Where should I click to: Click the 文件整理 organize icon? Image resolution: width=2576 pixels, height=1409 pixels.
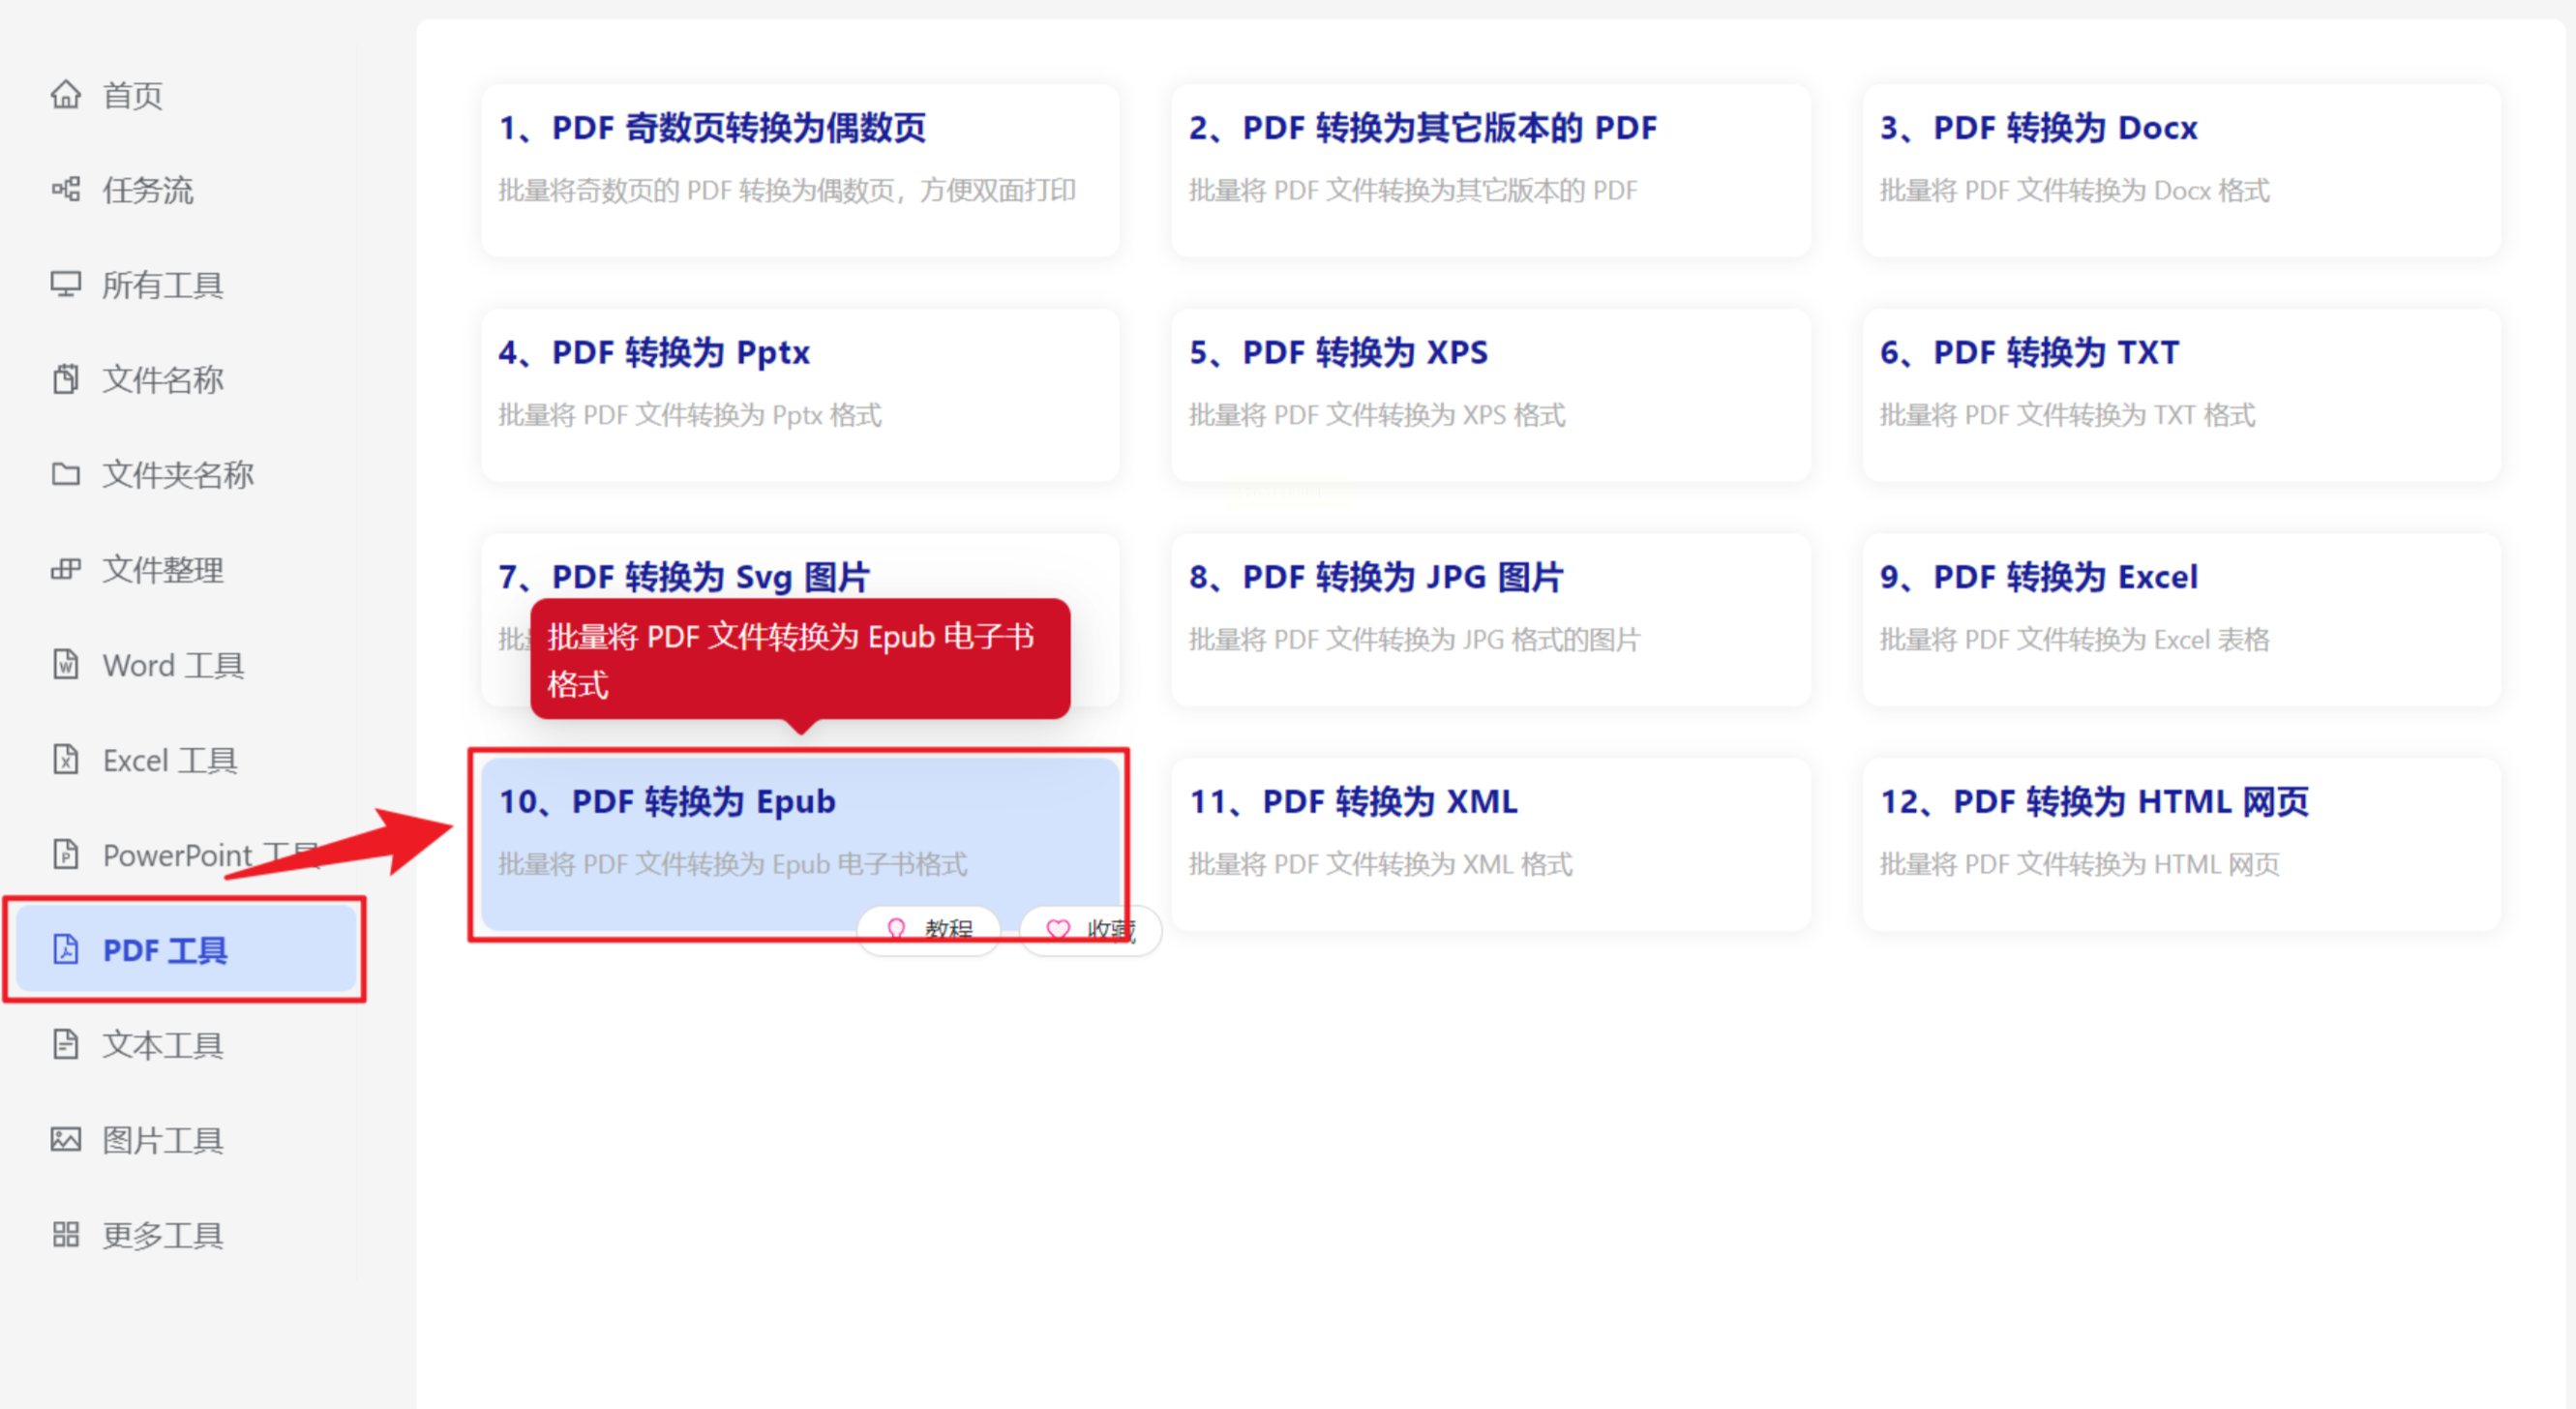[66, 570]
